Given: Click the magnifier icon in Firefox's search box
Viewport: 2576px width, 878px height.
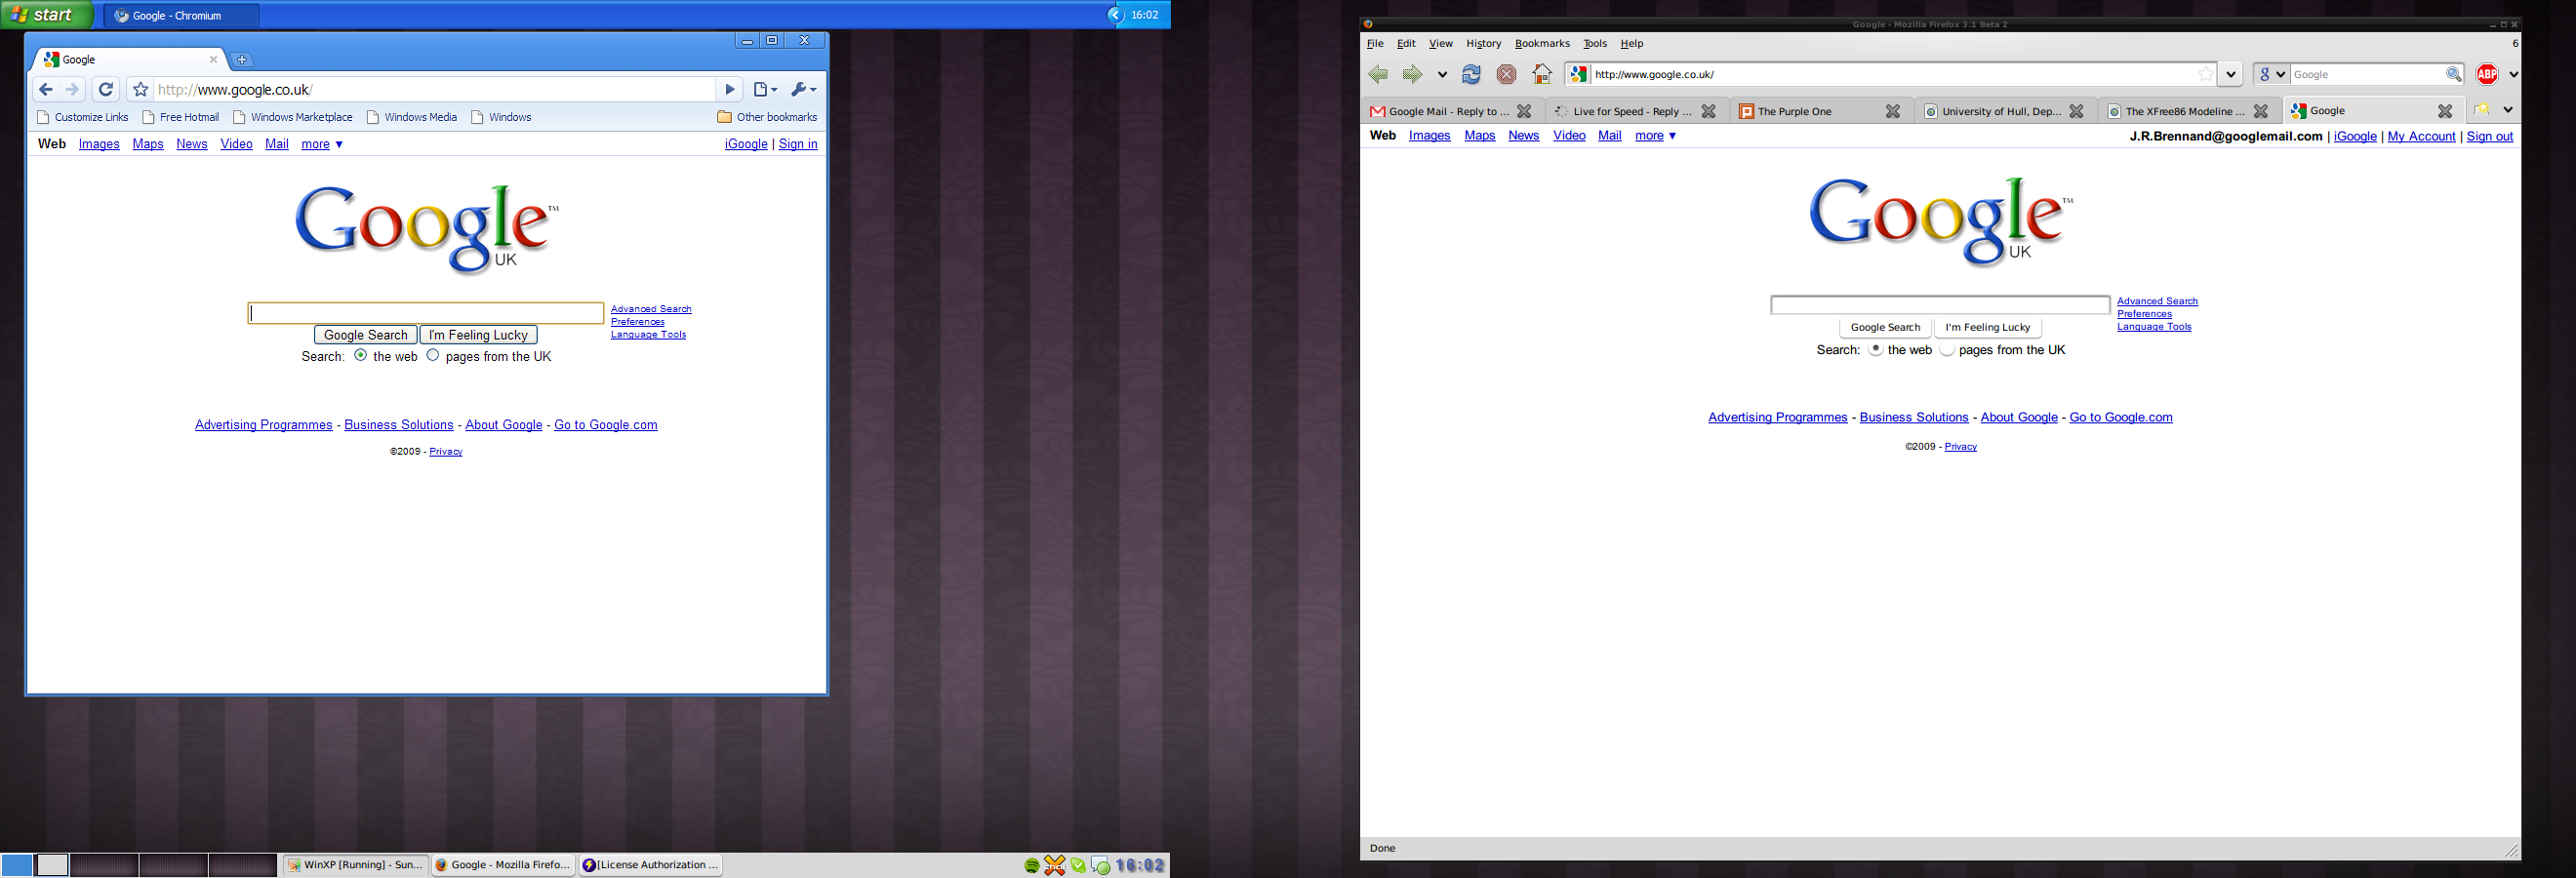Looking at the screenshot, I should pos(2453,74).
